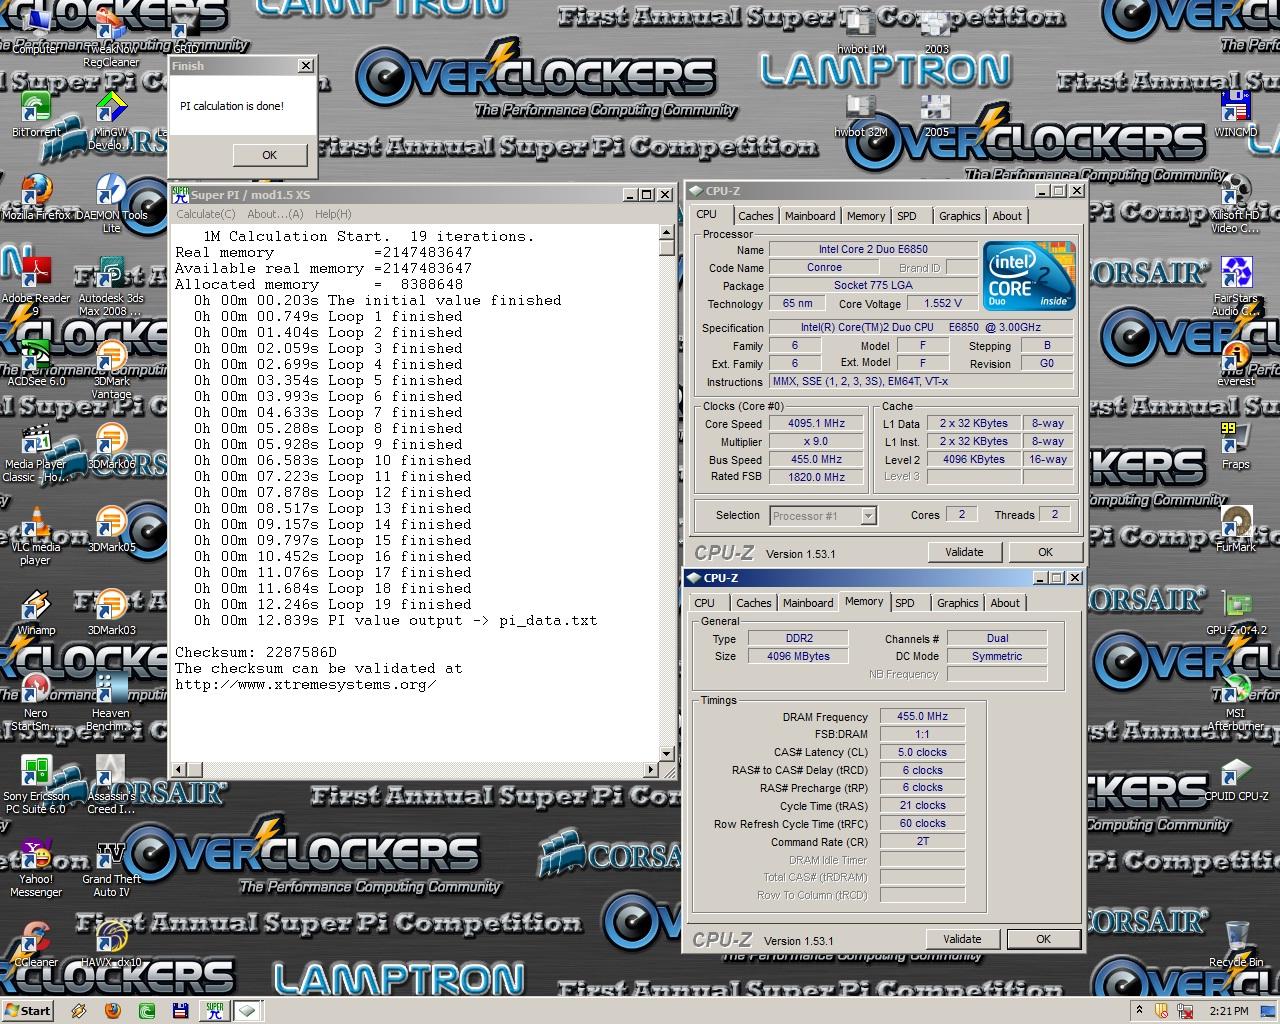This screenshot has width=1280, height=1024.
Task: Click DRAM Frequency 455.0 MHz value
Action: point(922,717)
